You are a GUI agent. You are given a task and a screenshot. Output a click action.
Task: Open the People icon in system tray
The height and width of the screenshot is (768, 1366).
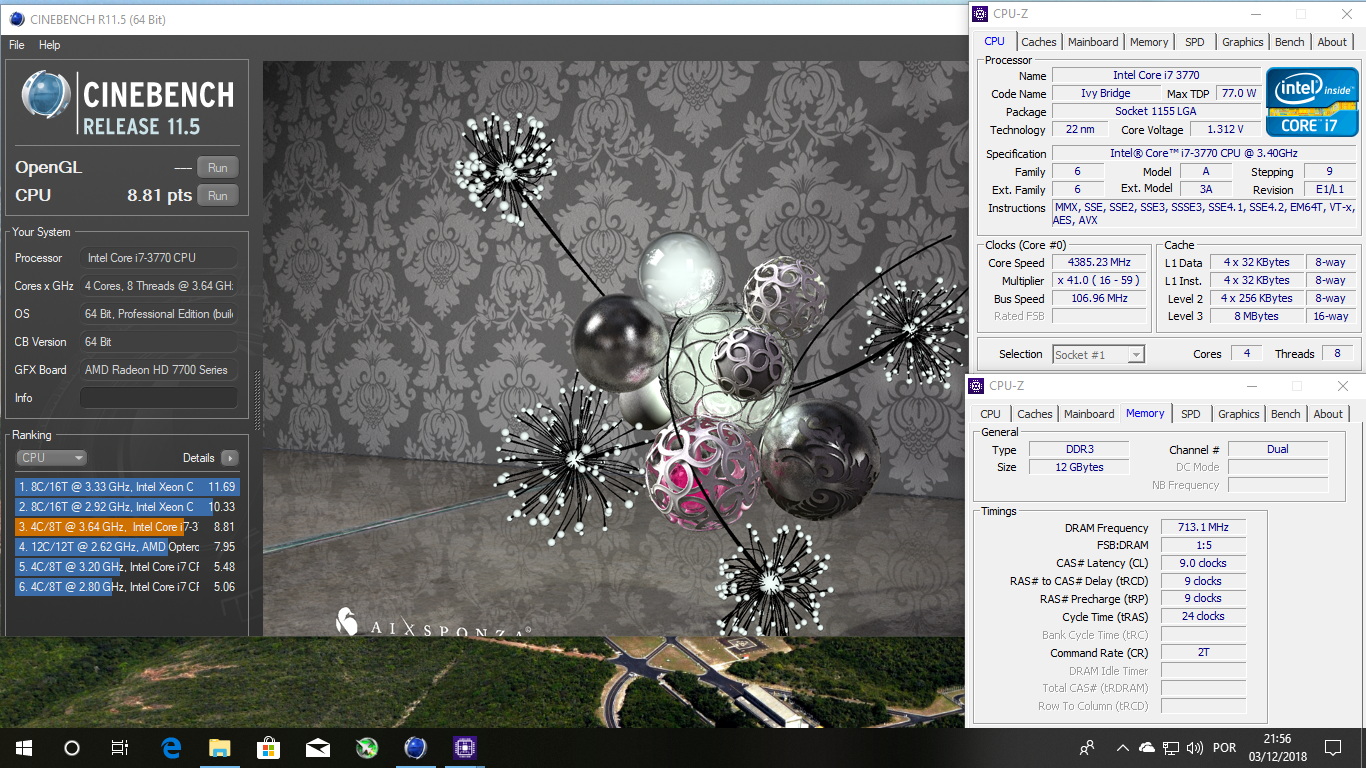tap(1087, 748)
